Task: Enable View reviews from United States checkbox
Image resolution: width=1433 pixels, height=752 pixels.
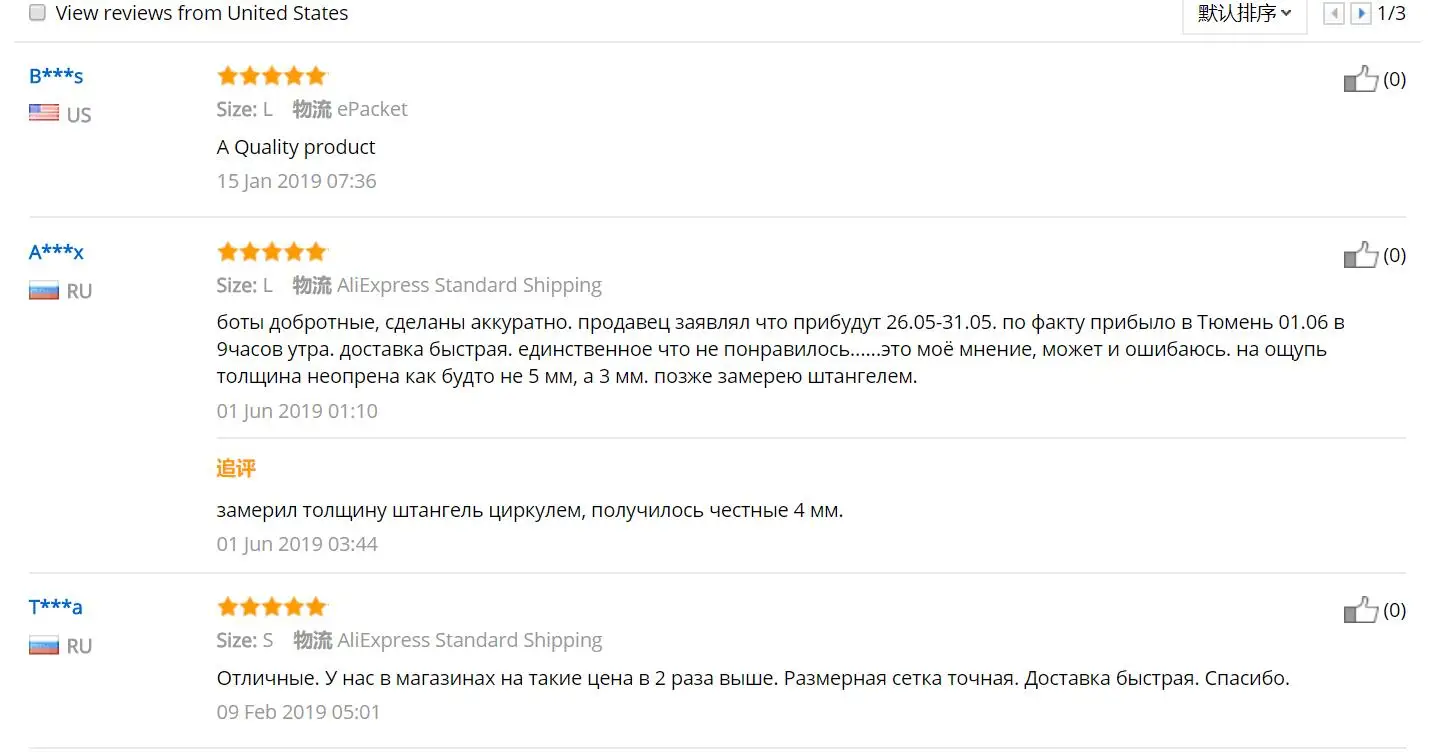Action: tap(37, 13)
